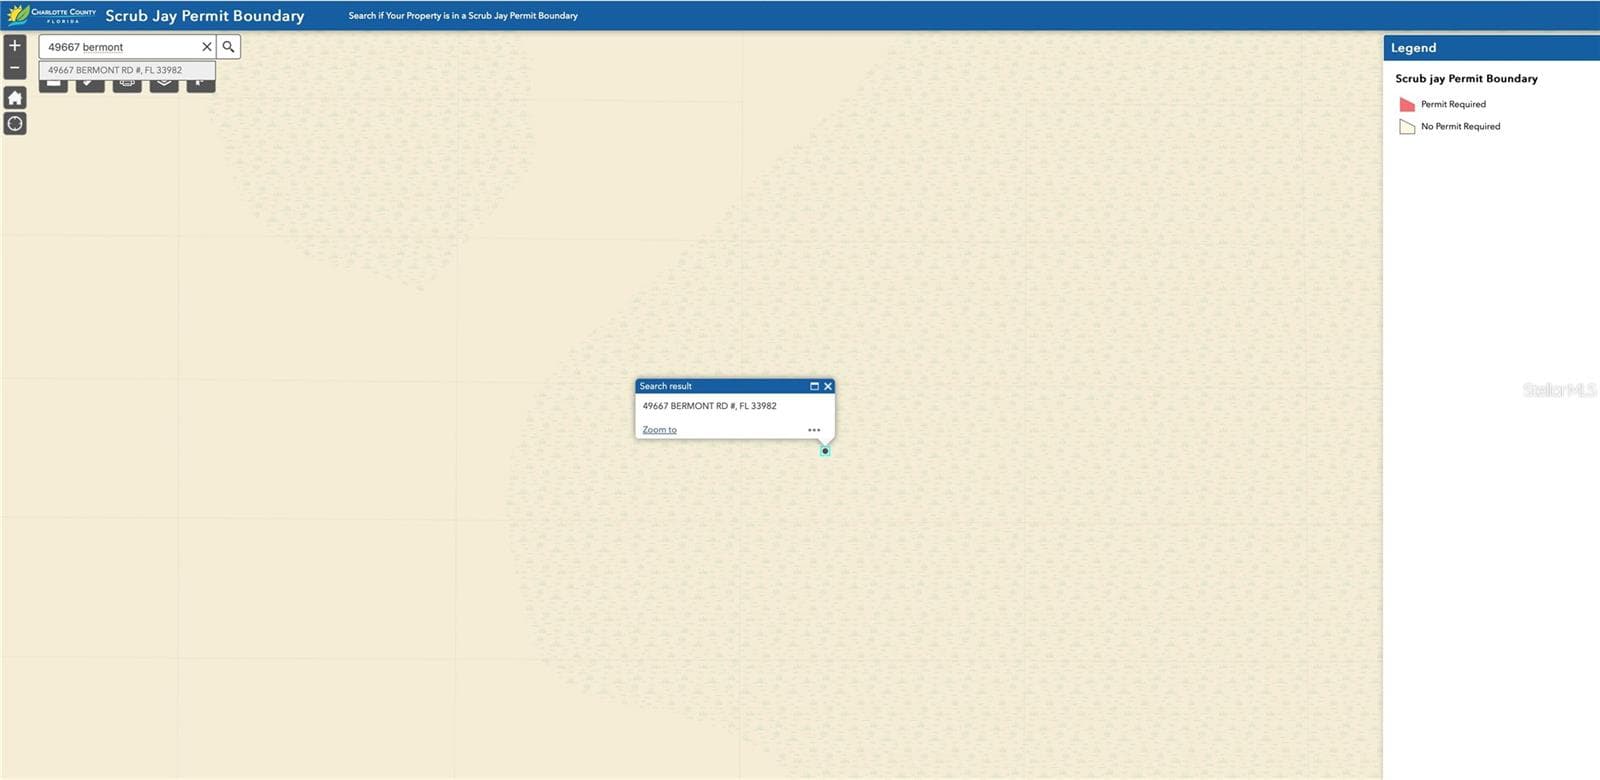The image size is (1600, 780).
Task: Click the Legend panel header
Action: pos(1491,48)
